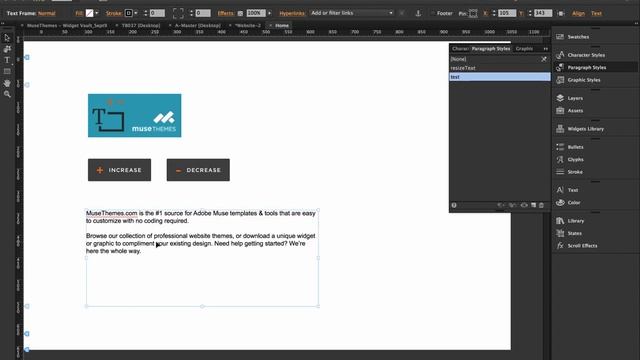
Task: Open the Graphic Styles panel
Action: [584, 80]
